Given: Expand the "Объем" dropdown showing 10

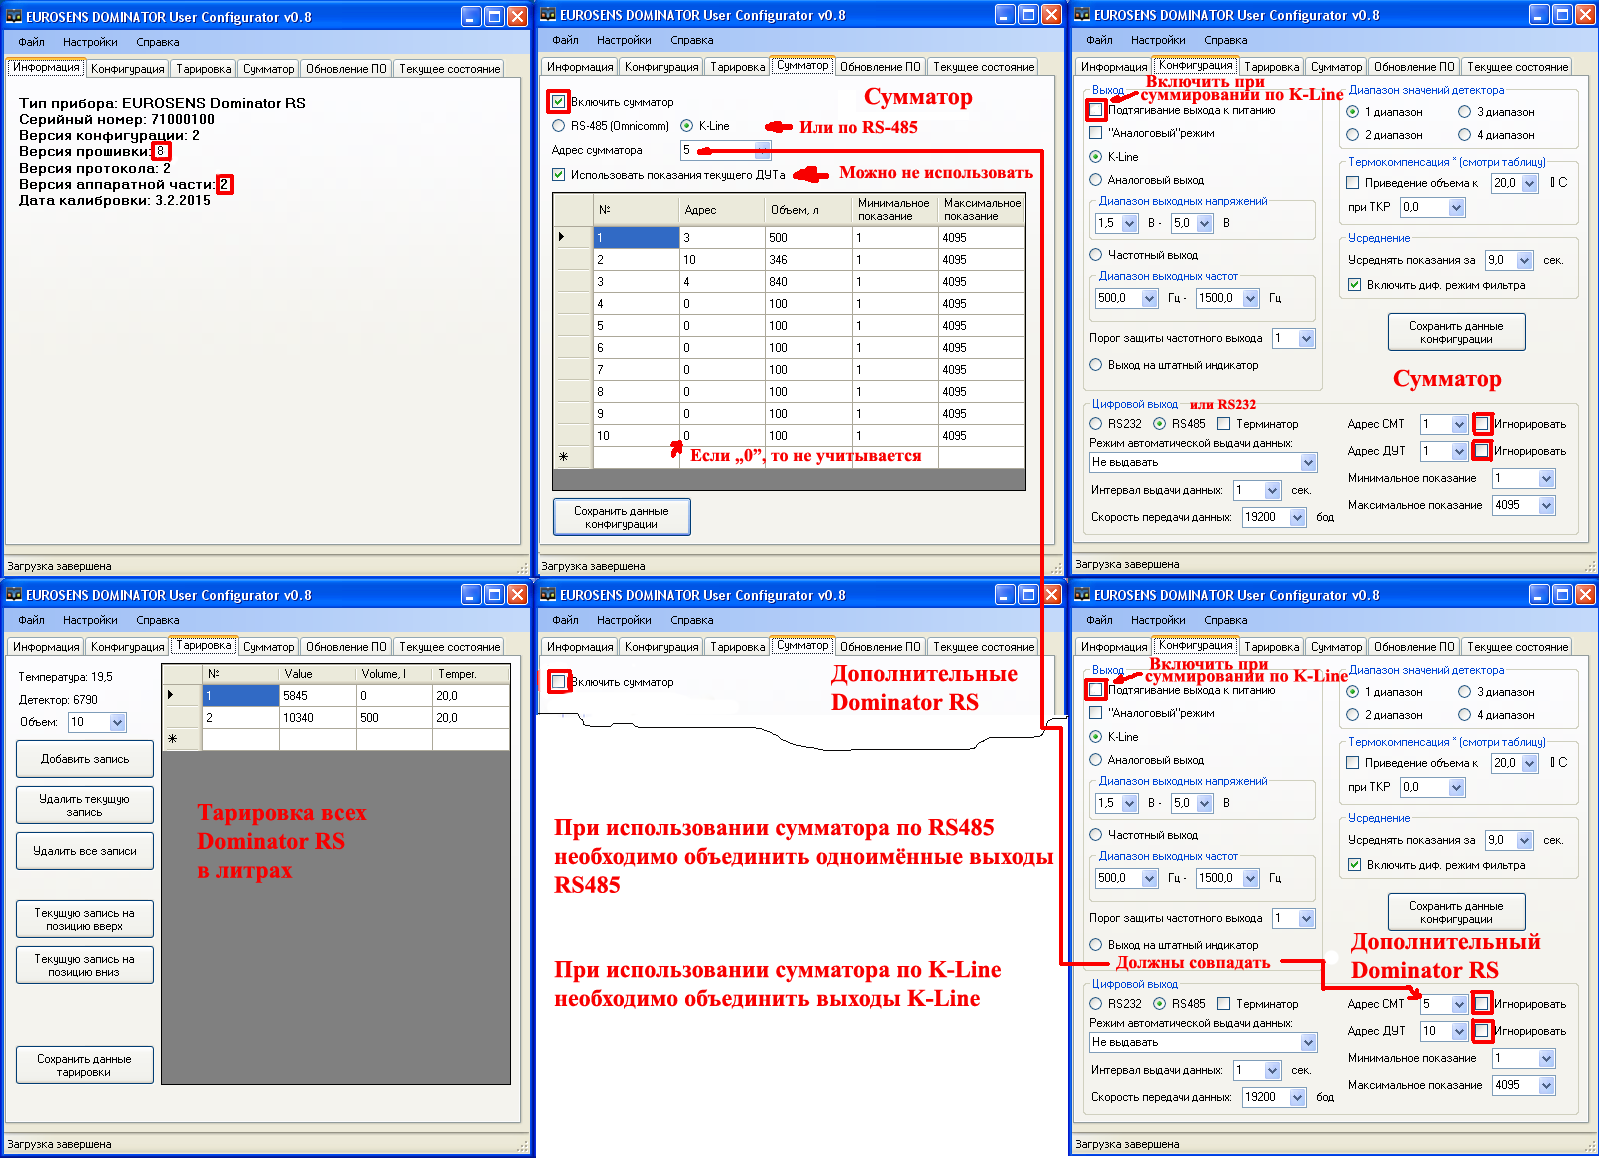Looking at the screenshot, I should (x=117, y=722).
